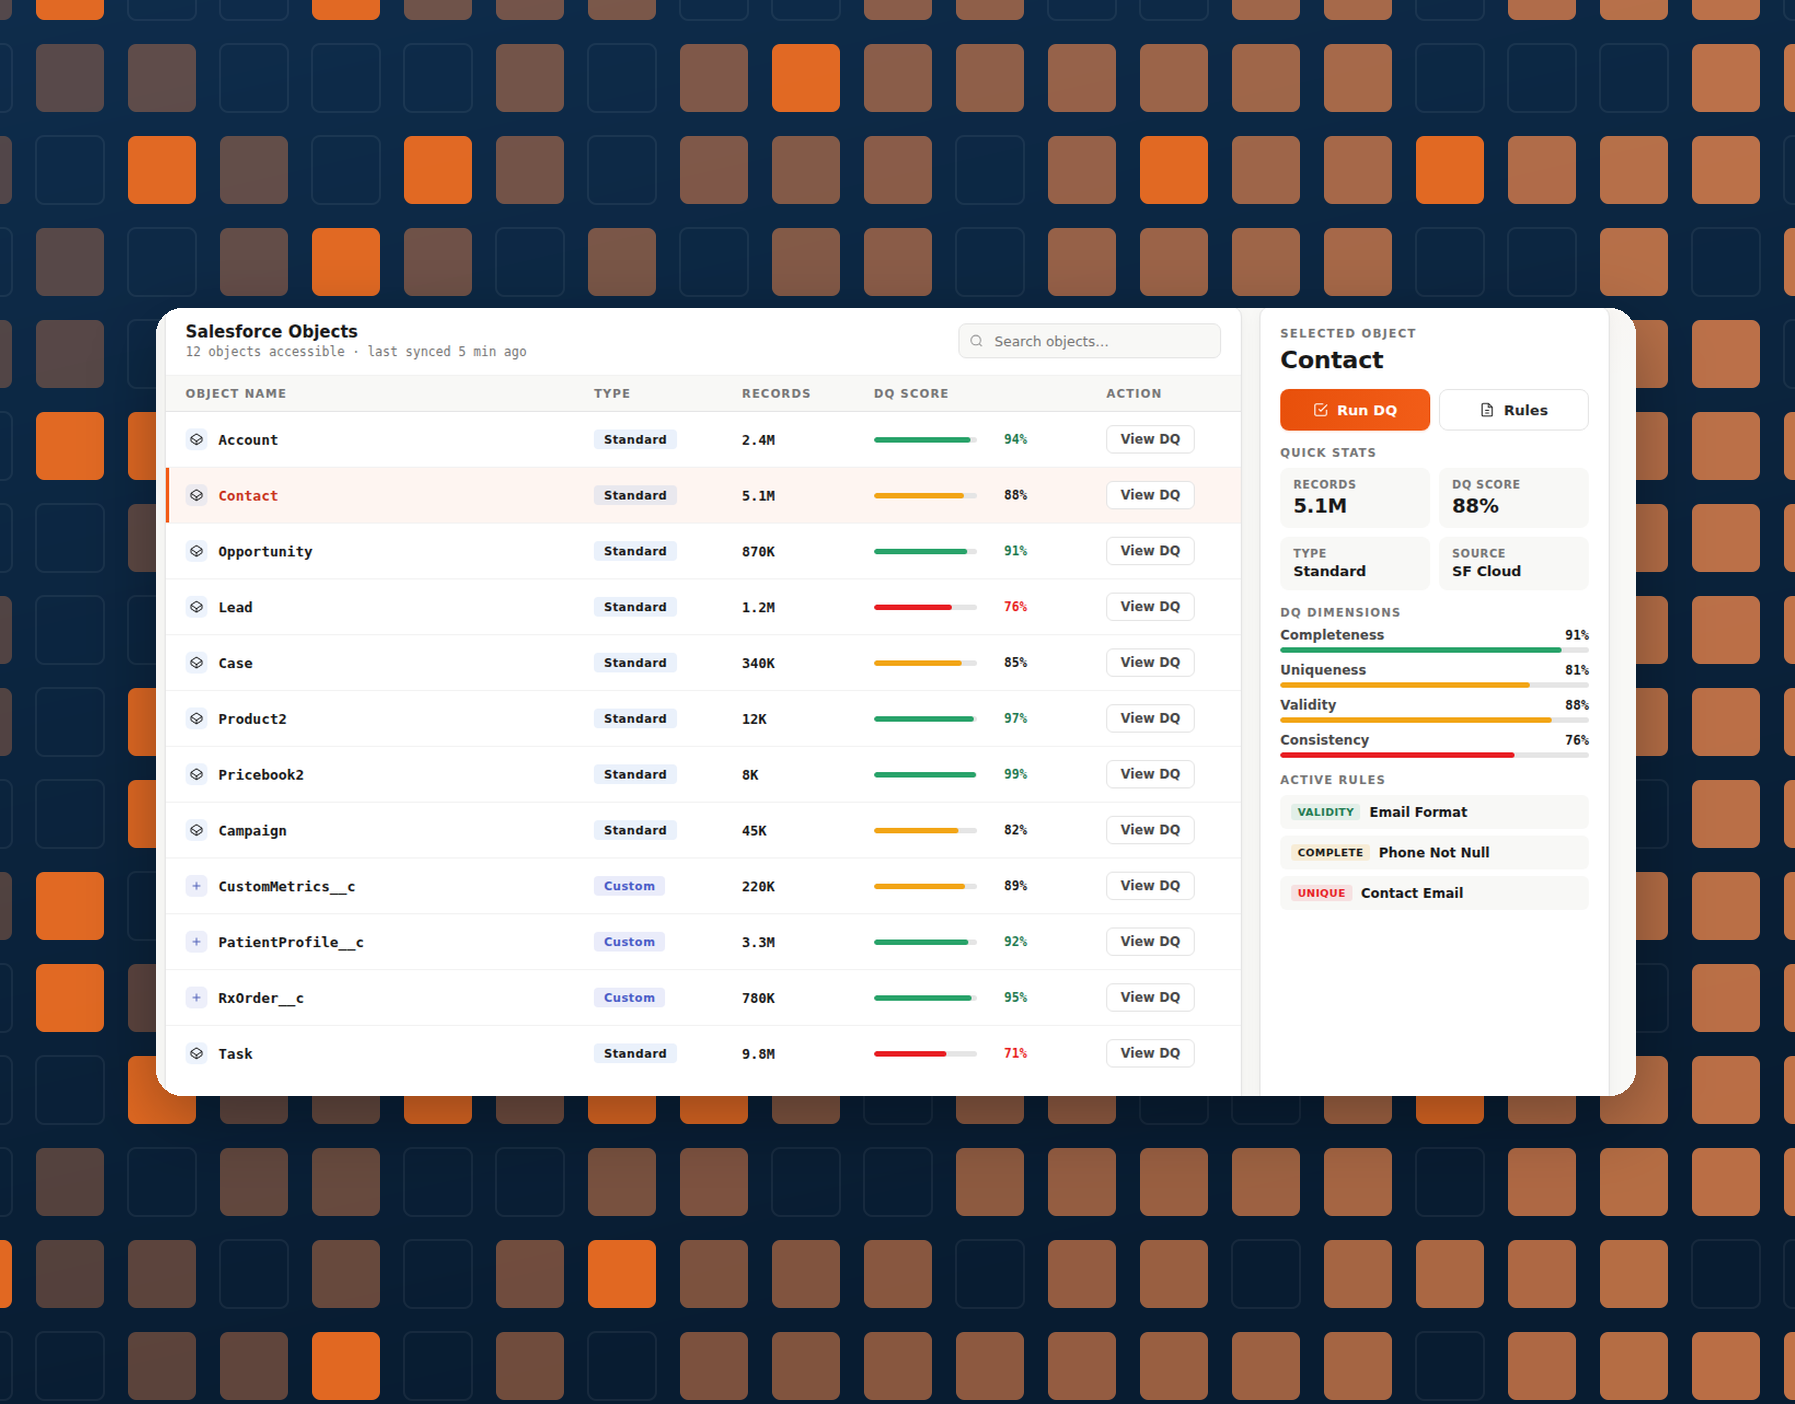
Task: Click the Account object layer icon
Action: 197,439
